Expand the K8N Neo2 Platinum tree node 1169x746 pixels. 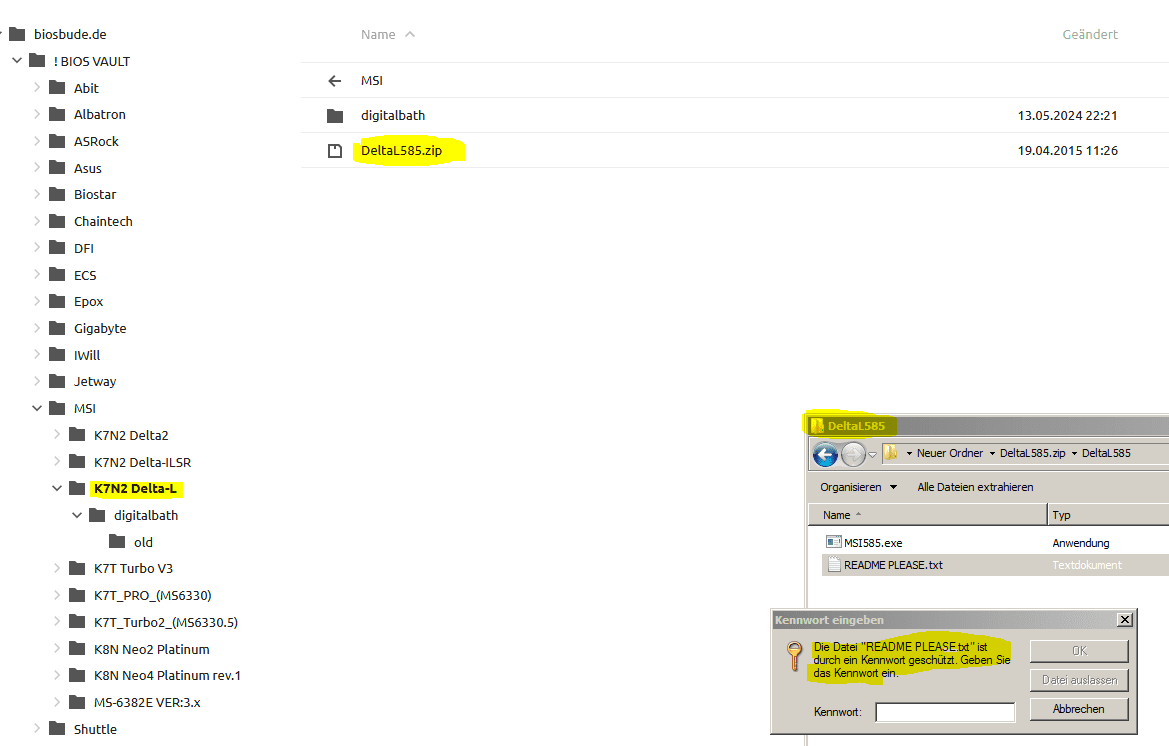(x=57, y=648)
